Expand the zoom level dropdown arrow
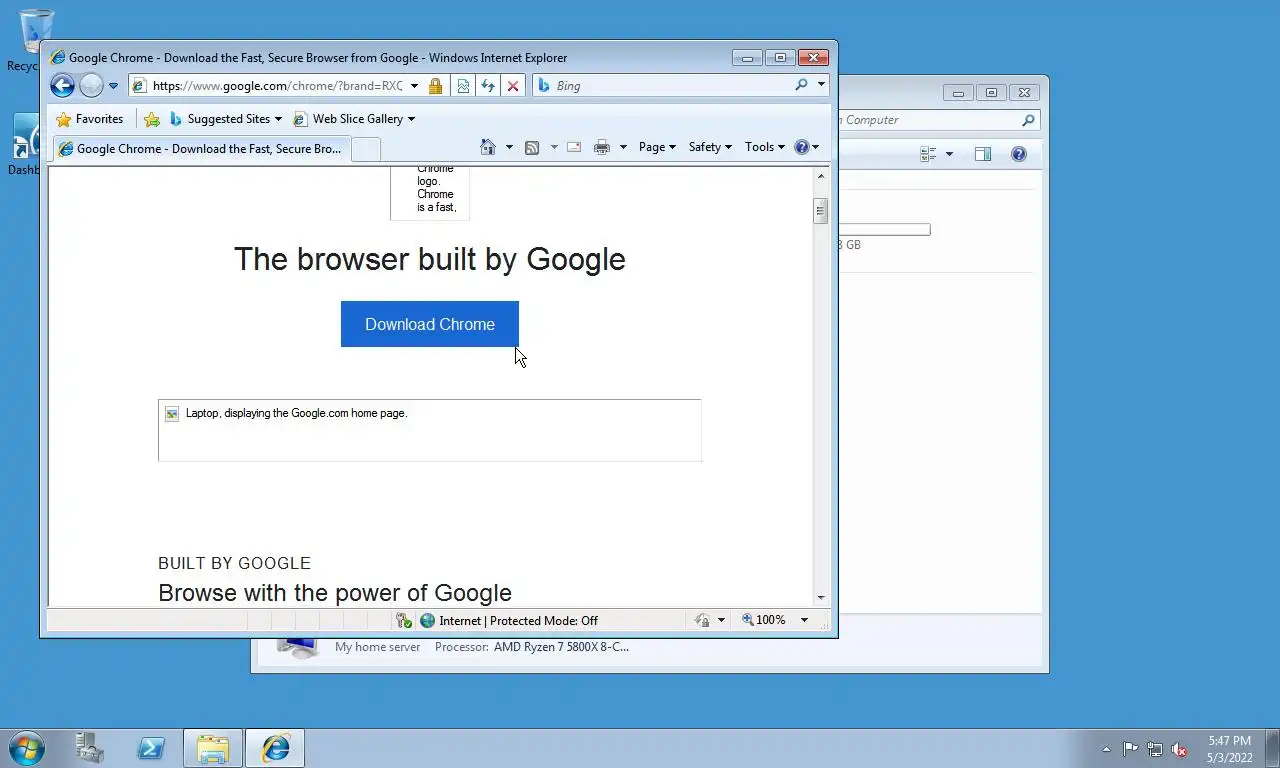The height and width of the screenshot is (768, 1280). [x=803, y=620]
